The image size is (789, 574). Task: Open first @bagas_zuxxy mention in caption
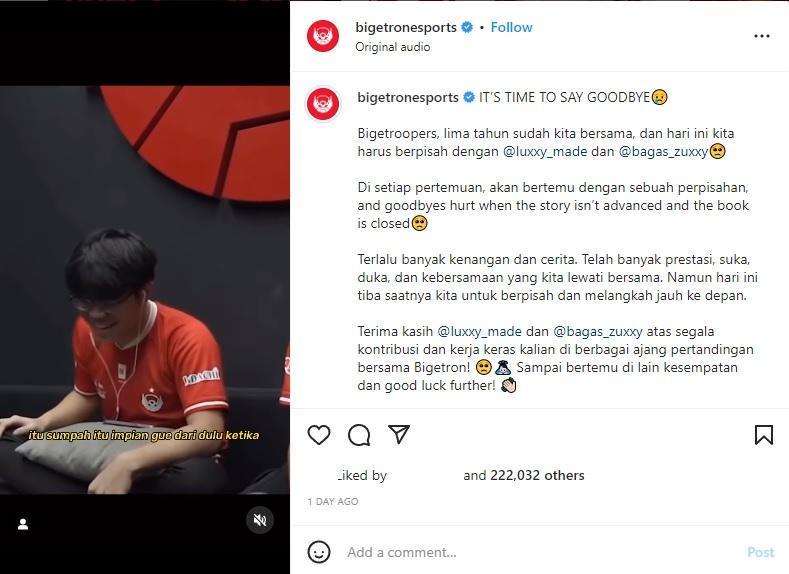(663, 151)
